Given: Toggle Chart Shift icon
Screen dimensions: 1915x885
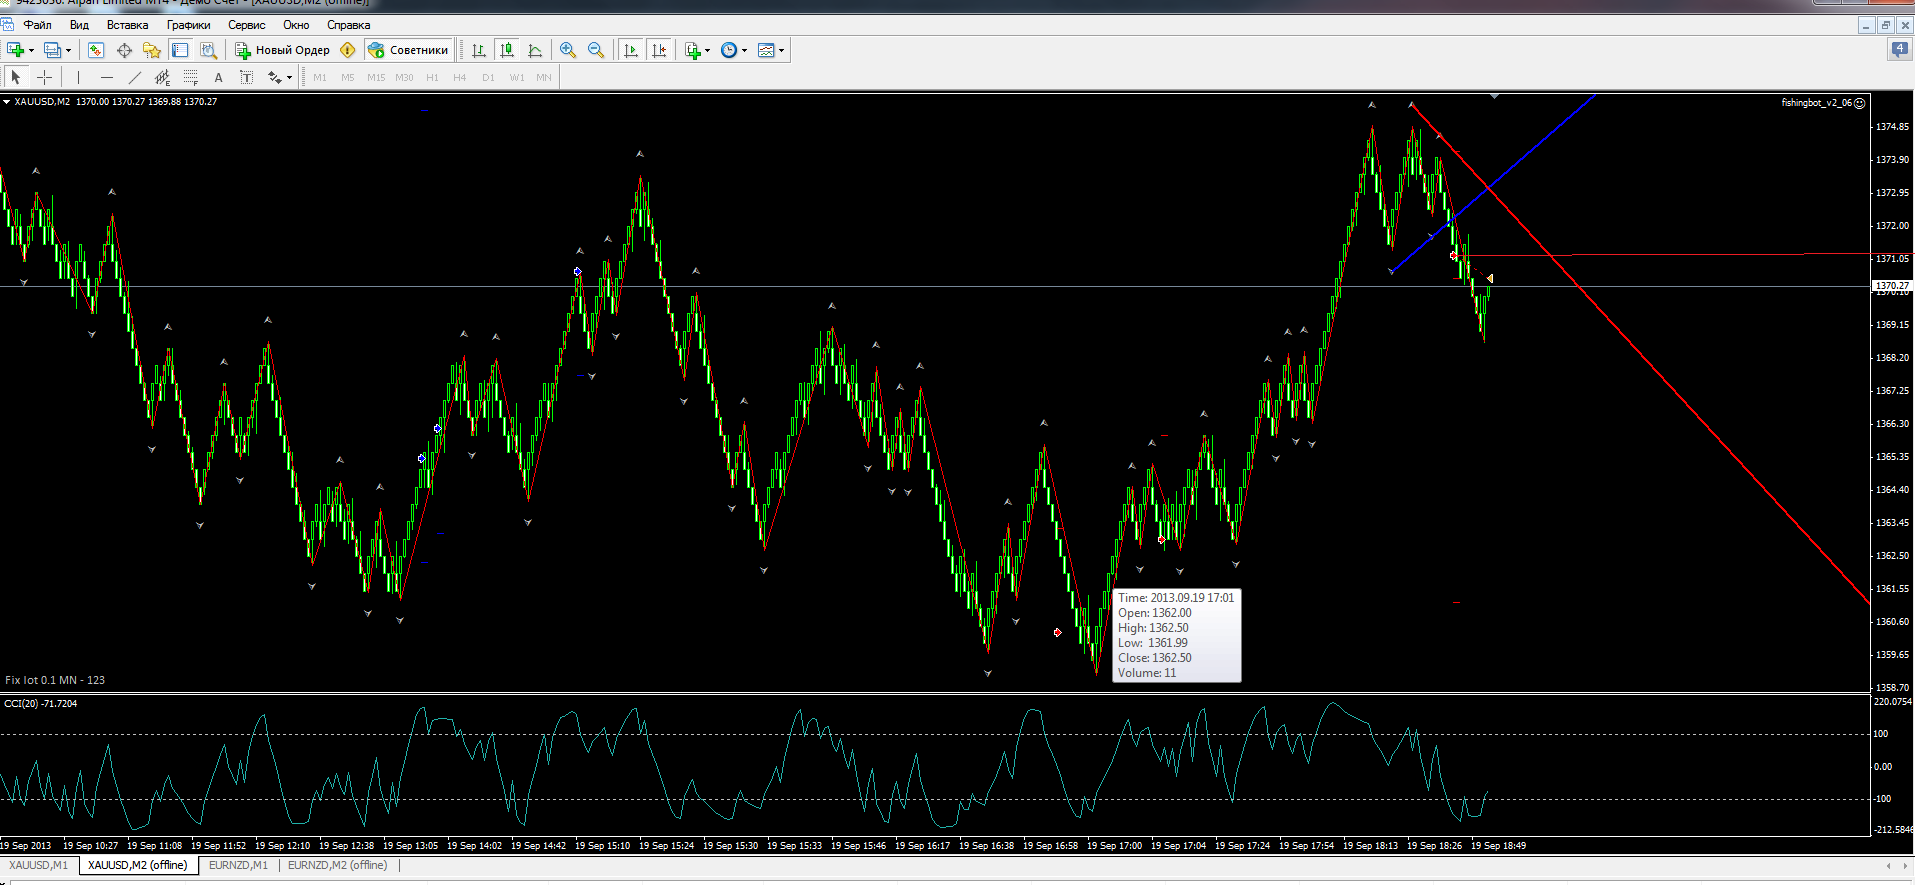Looking at the screenshot, I should click(658, 50).
